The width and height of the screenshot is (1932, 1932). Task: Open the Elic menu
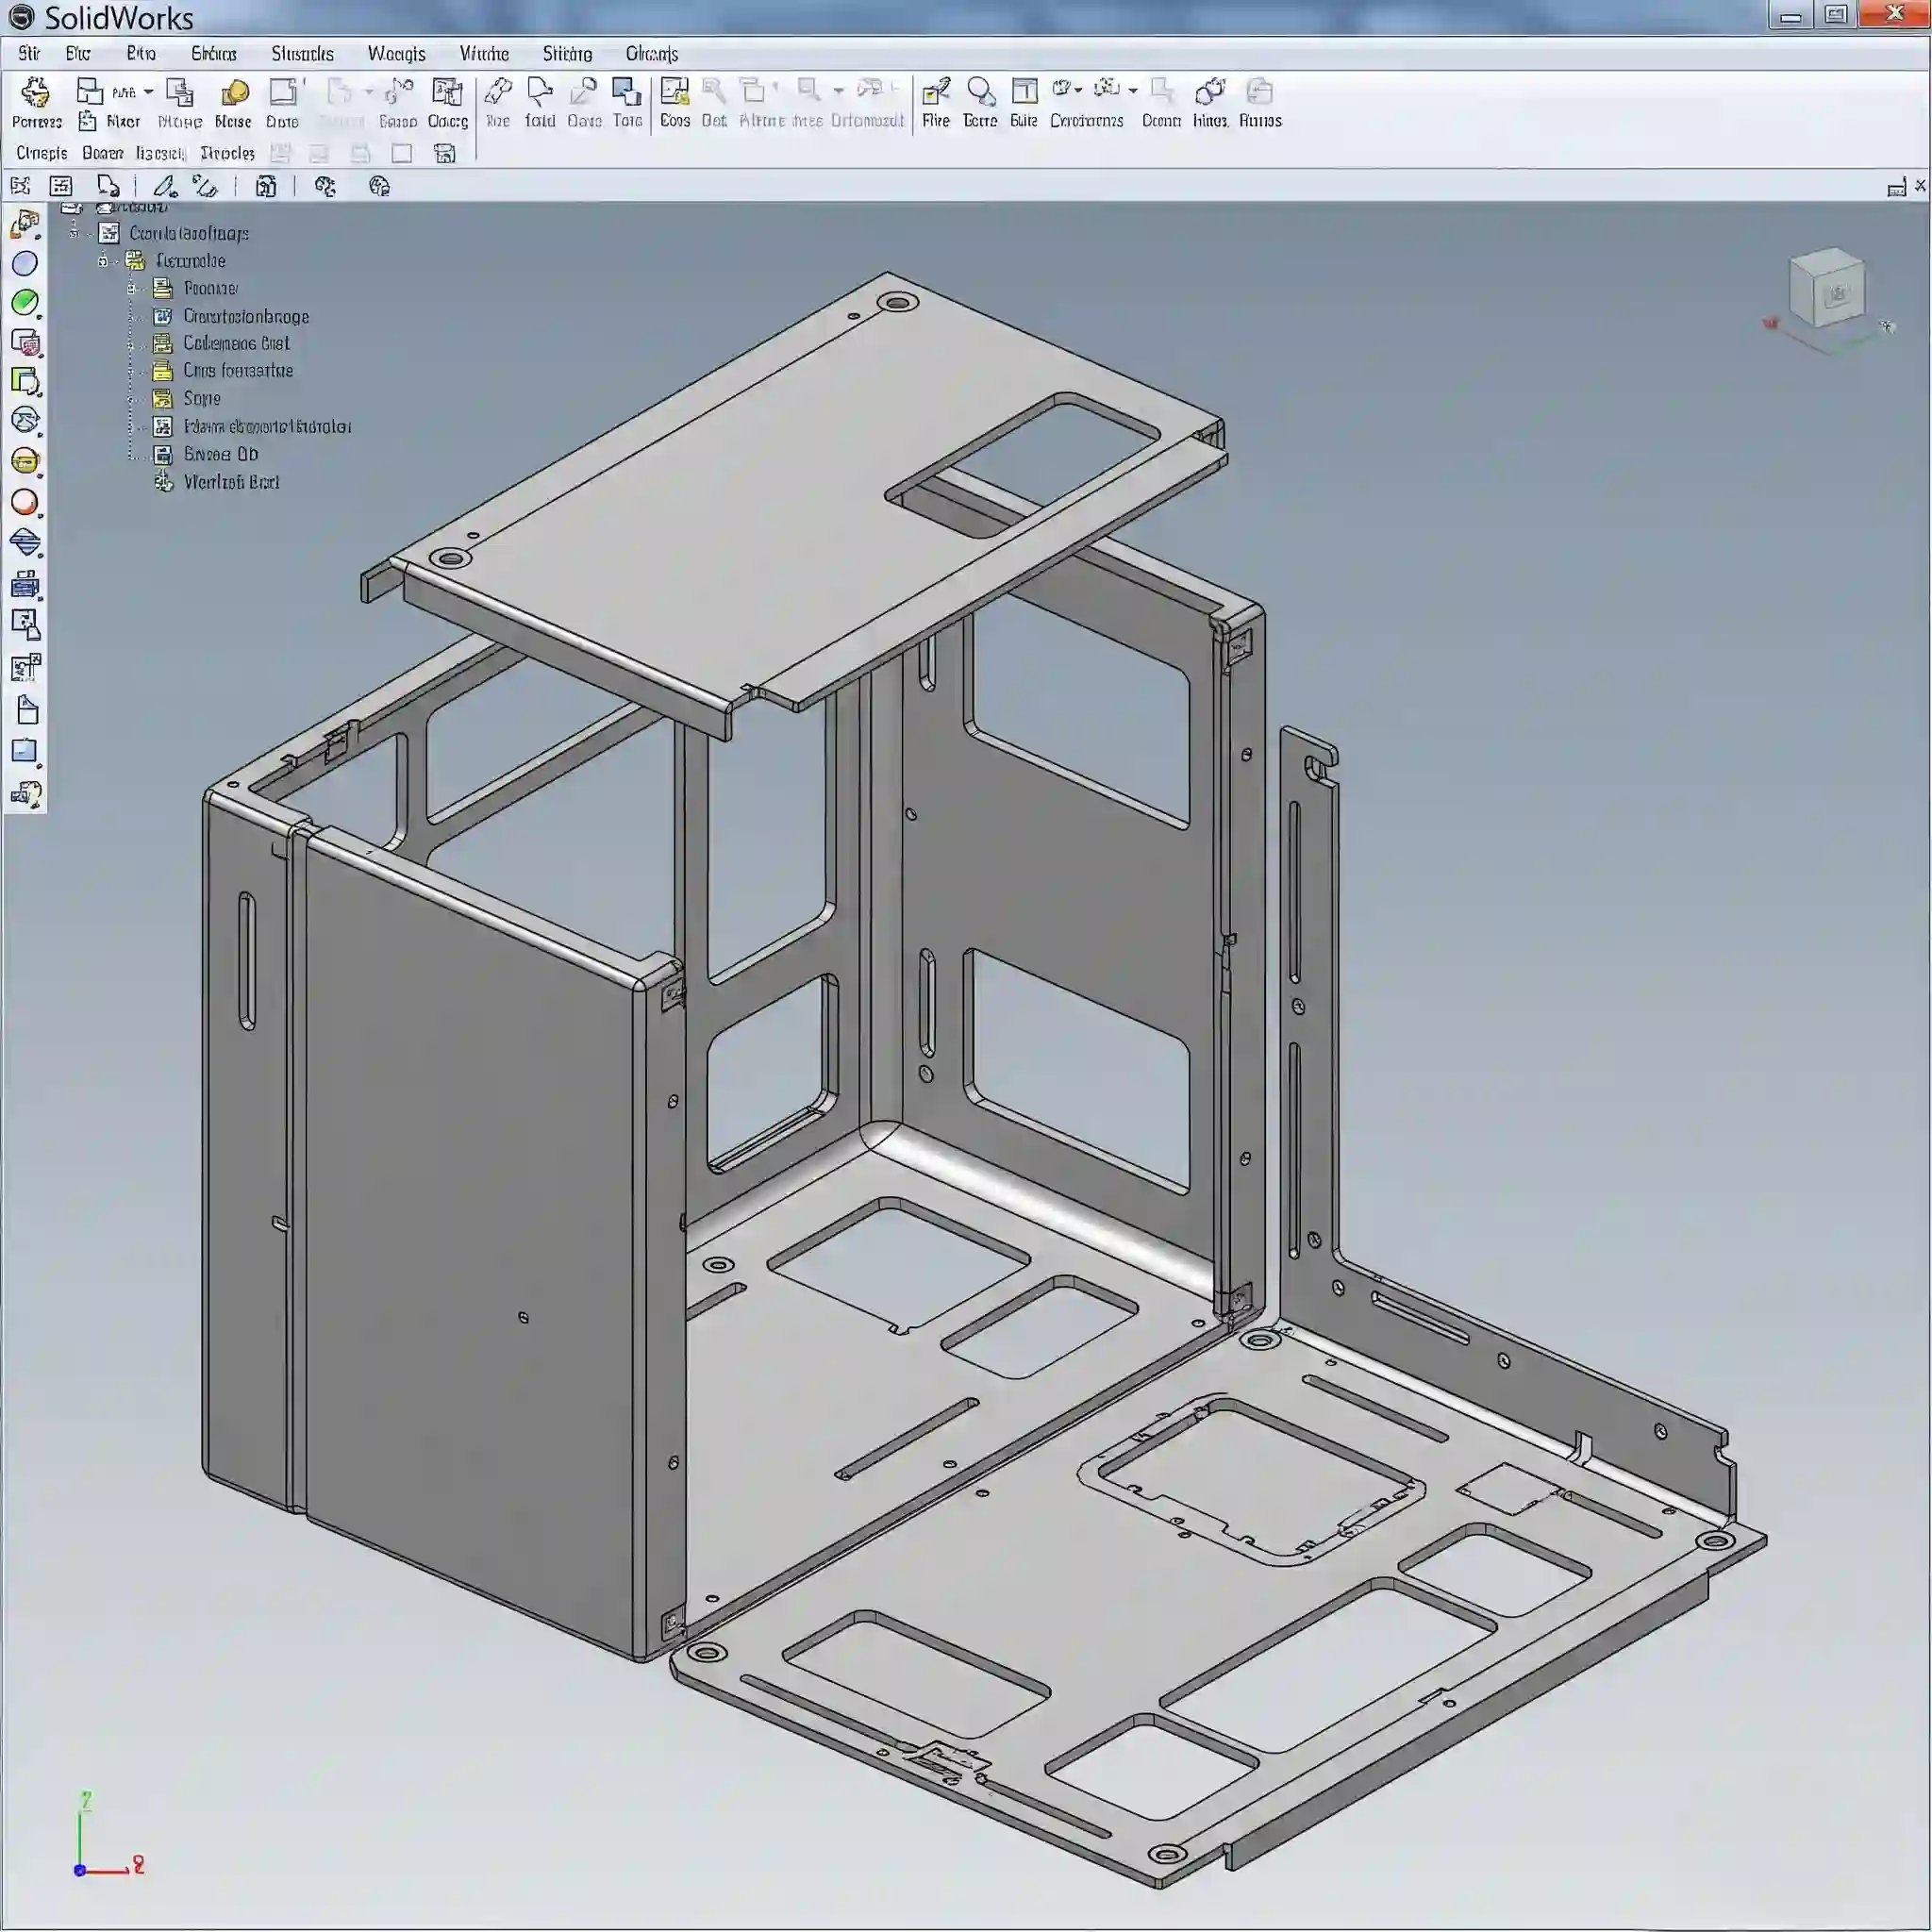[78, 54]
